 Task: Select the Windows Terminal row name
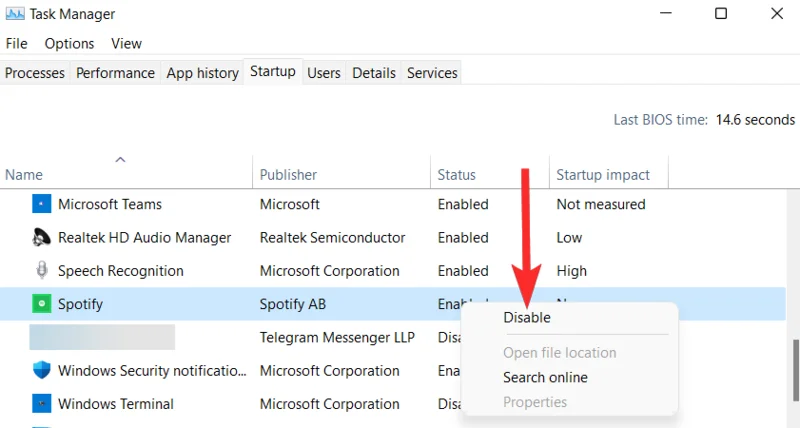(116, 404)
